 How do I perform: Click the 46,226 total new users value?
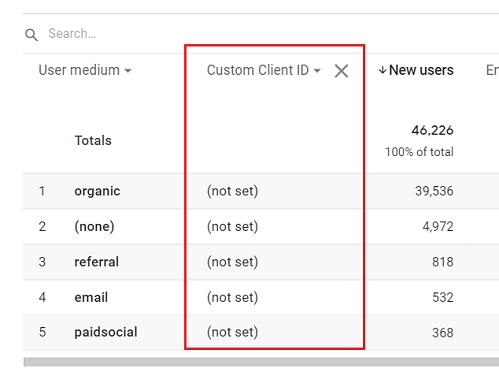432,130
